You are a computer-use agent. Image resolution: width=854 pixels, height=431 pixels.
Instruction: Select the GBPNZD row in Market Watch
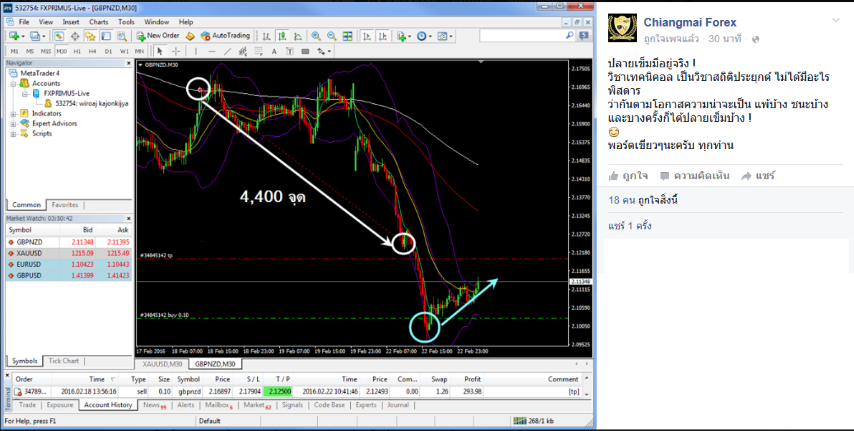(x=69, y=242)
